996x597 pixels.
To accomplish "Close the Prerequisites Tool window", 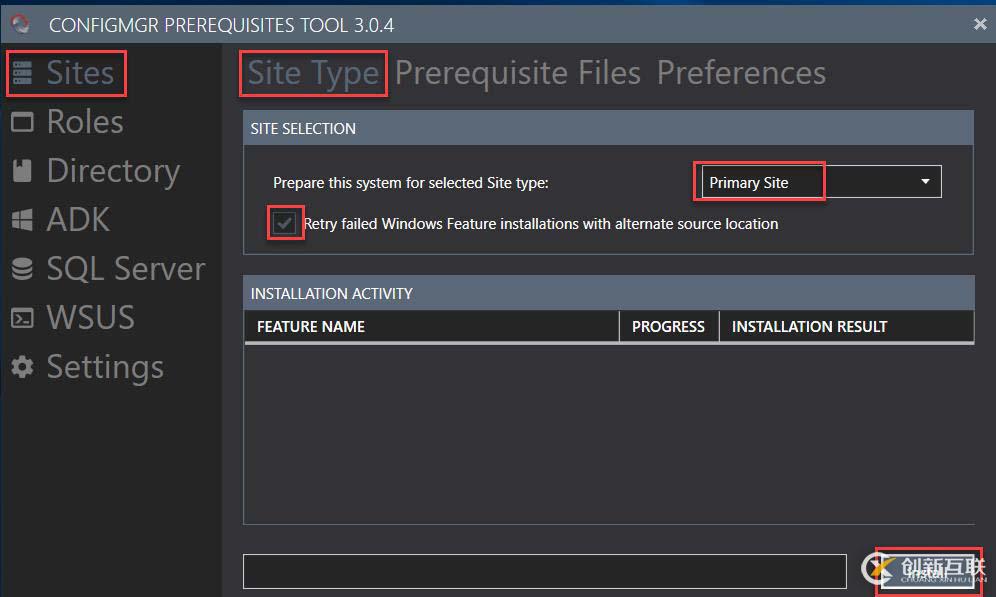I will tap(980, 24).
